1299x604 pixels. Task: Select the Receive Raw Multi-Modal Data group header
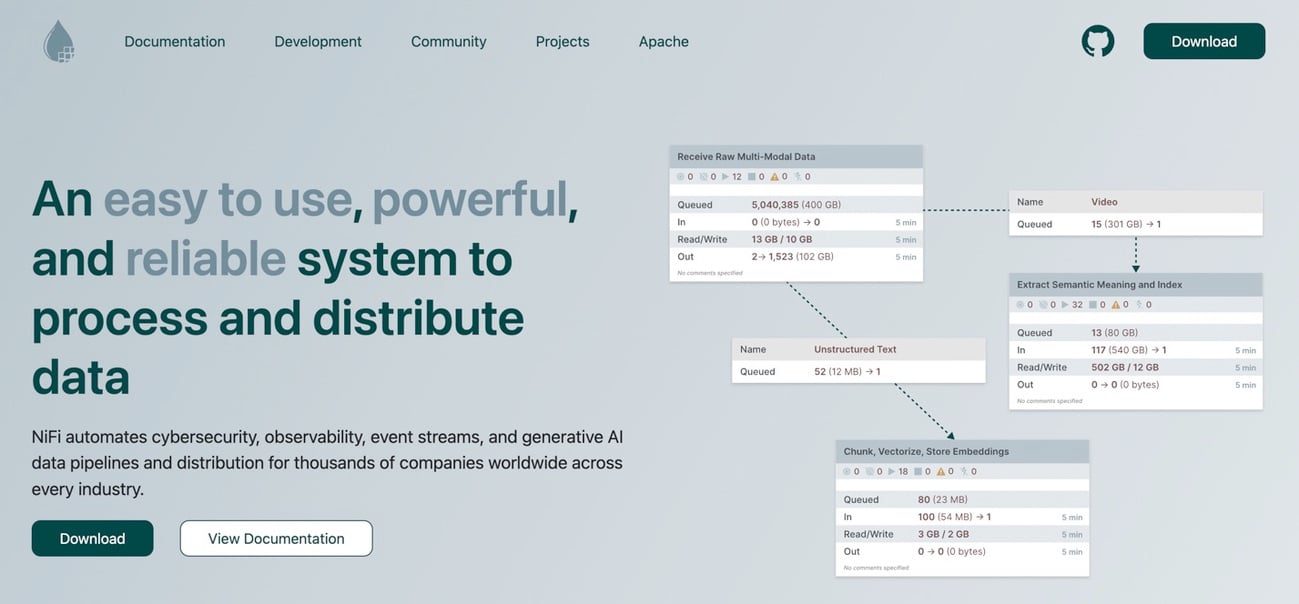(x=795, y=156)
